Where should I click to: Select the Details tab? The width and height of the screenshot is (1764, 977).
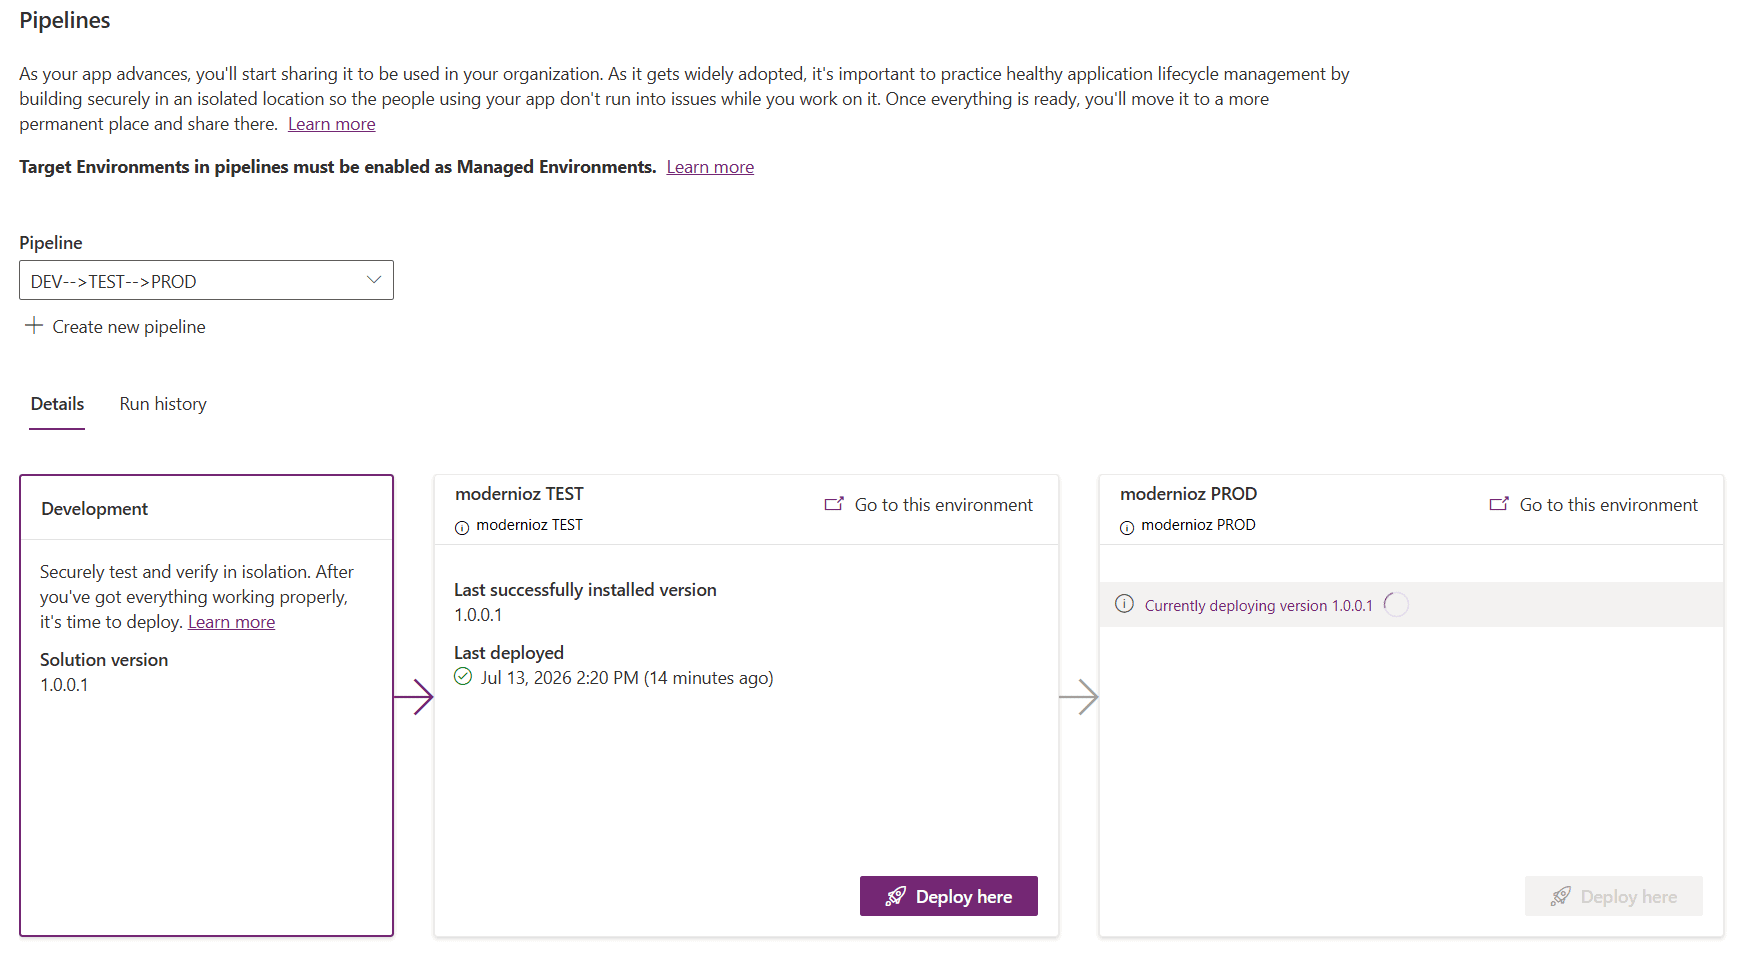57,404
